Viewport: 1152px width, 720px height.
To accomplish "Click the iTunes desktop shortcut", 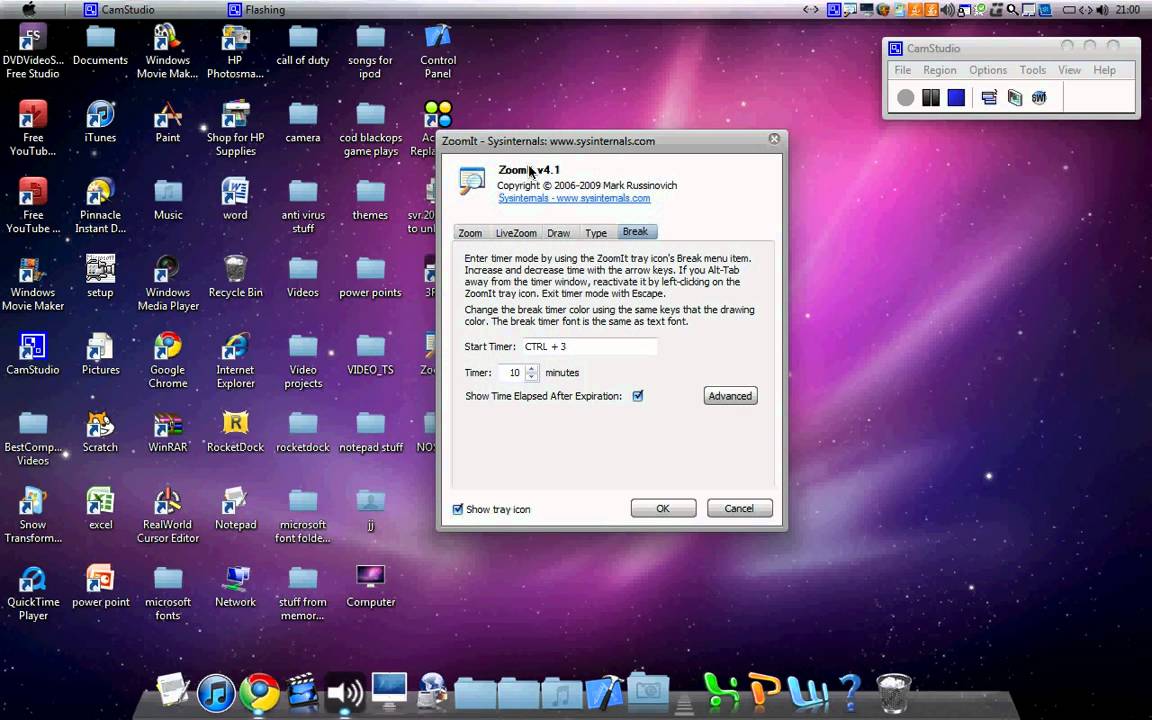I will pyautogui.click(x=100, y=121).
